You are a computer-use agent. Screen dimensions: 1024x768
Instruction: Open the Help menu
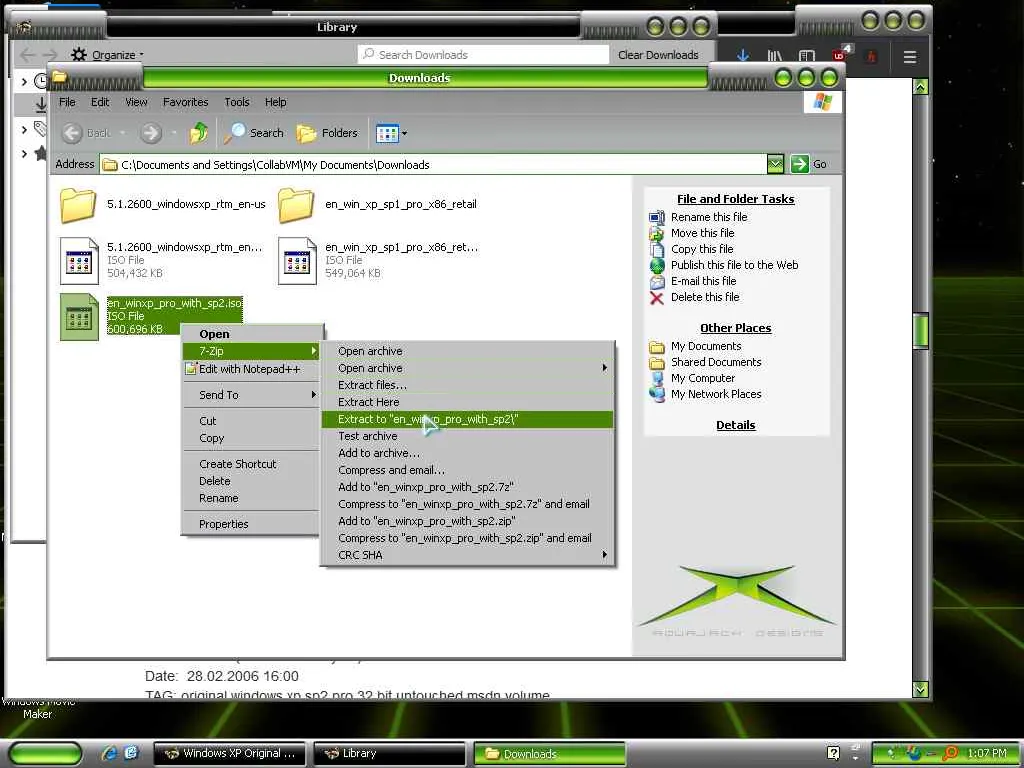pyautogui.click(x=276, y=102)
